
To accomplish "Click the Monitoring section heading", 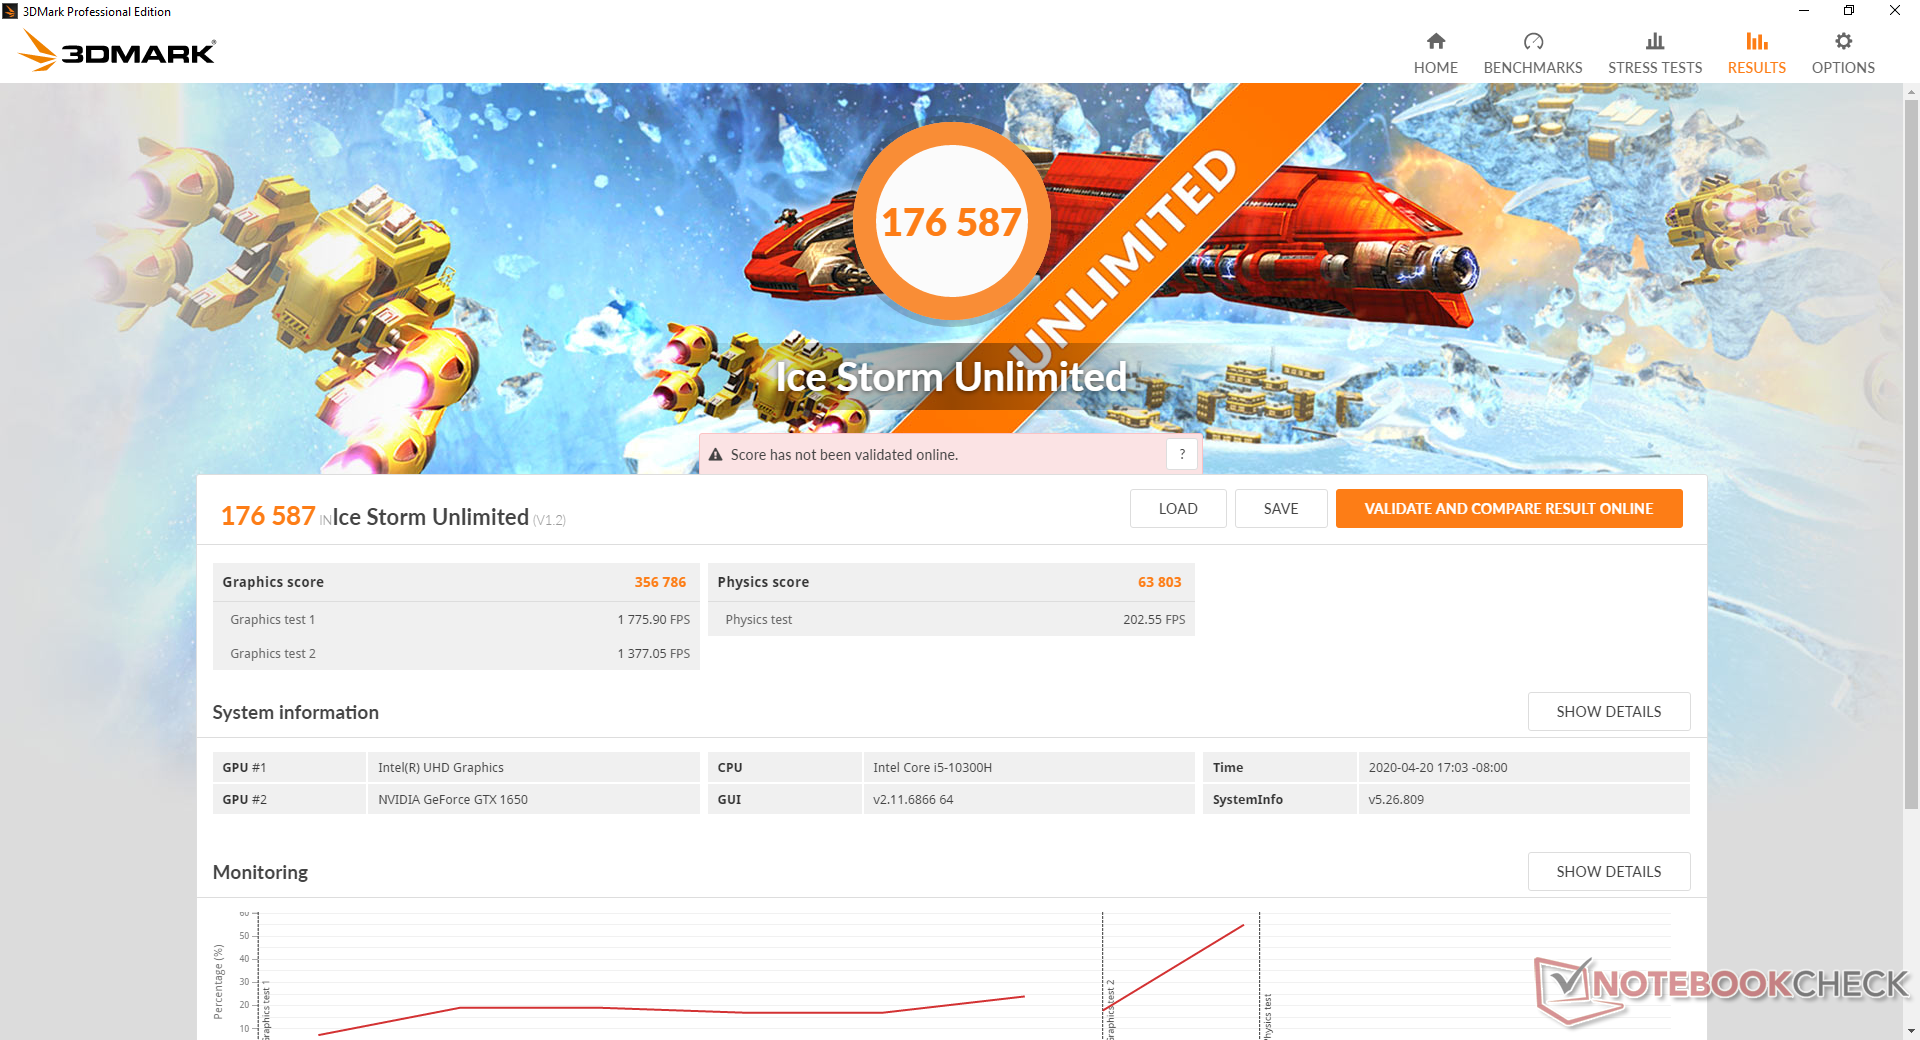I will tap(260, 872).
